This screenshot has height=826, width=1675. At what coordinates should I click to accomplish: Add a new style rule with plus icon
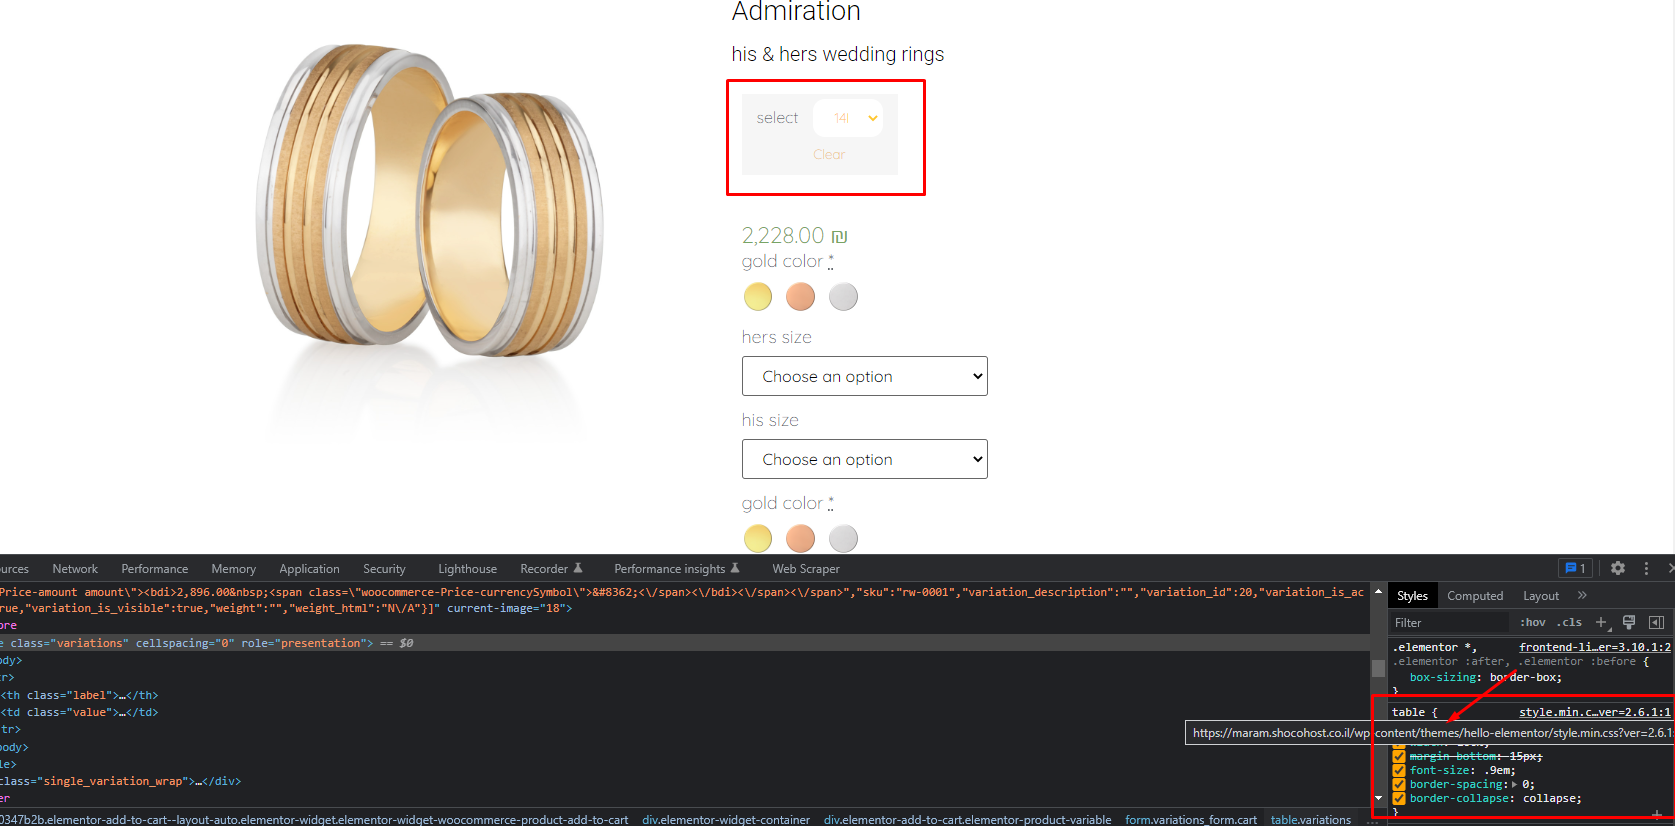click(x=1601, y=622)
